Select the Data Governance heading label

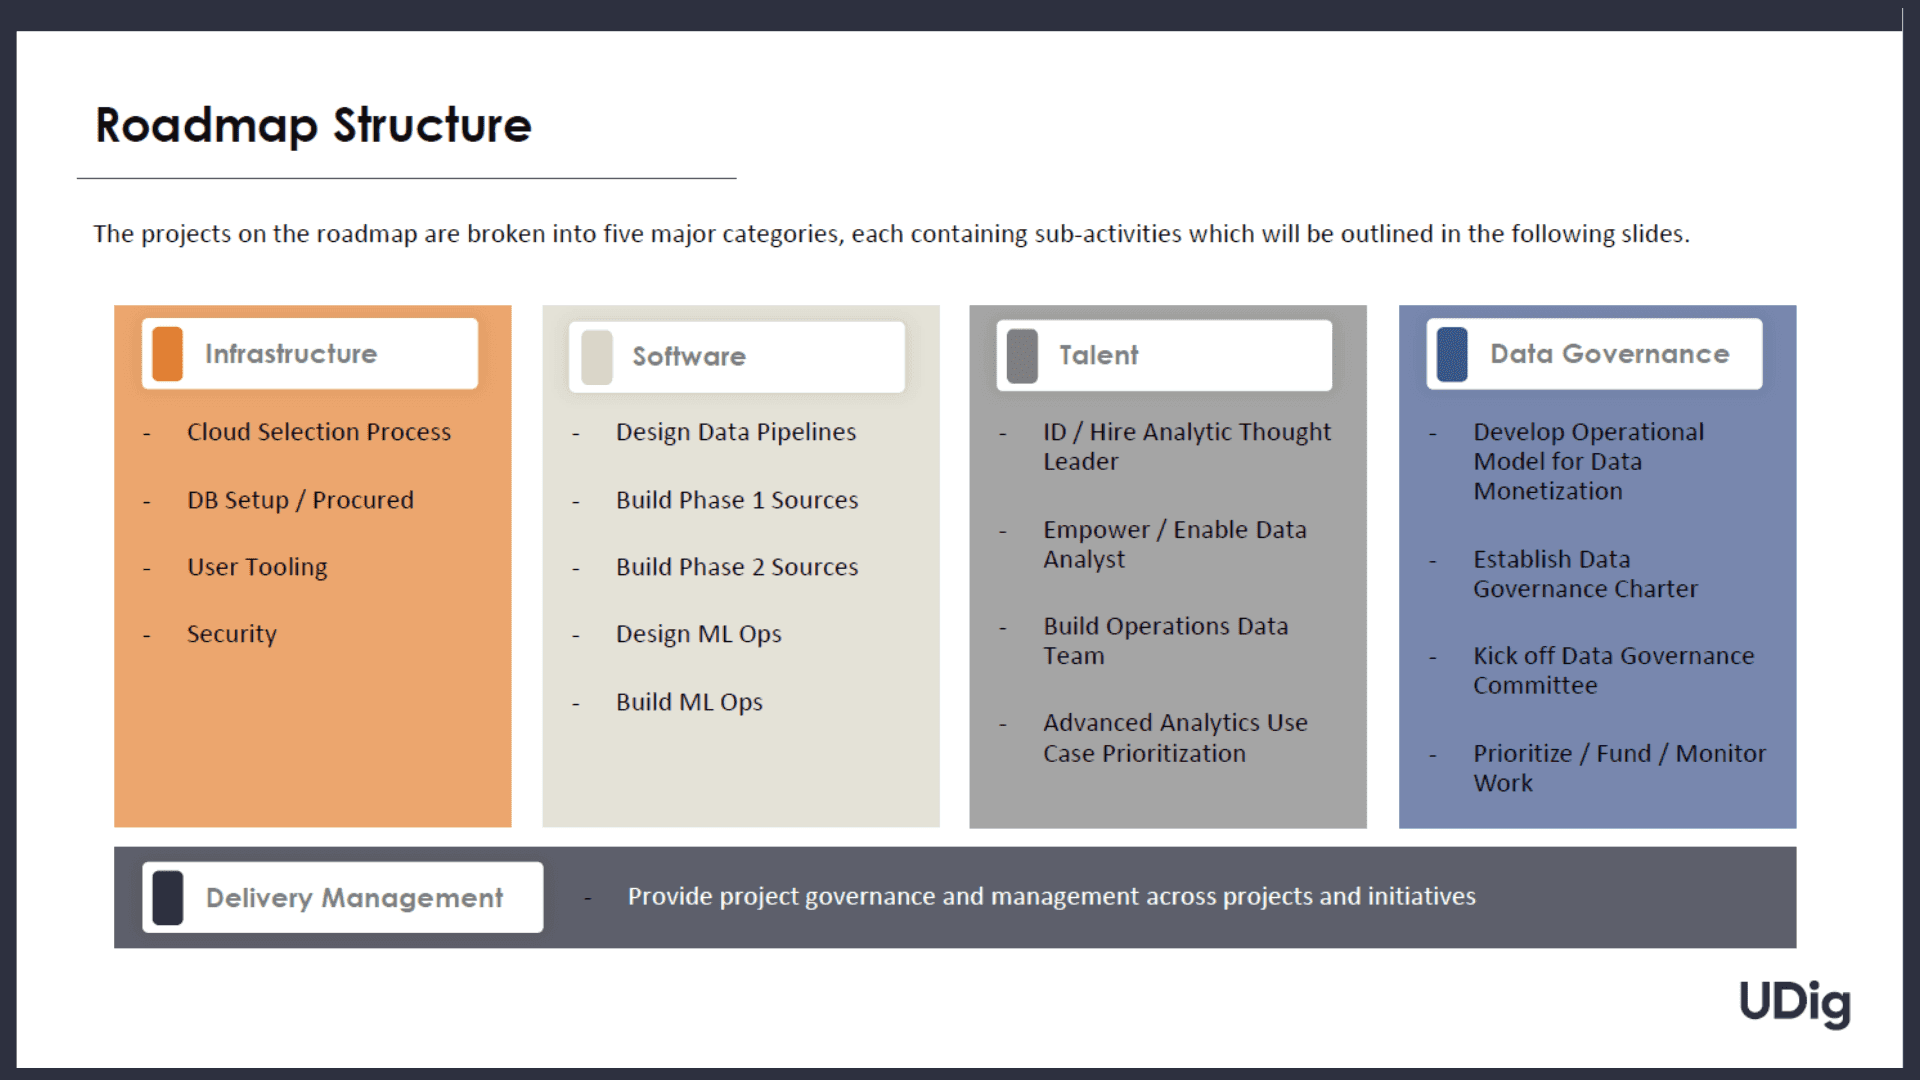point(1610,354)
